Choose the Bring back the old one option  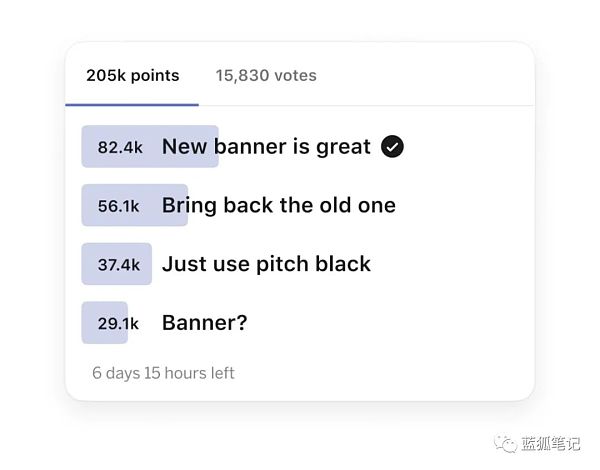[x=278, y=205]
